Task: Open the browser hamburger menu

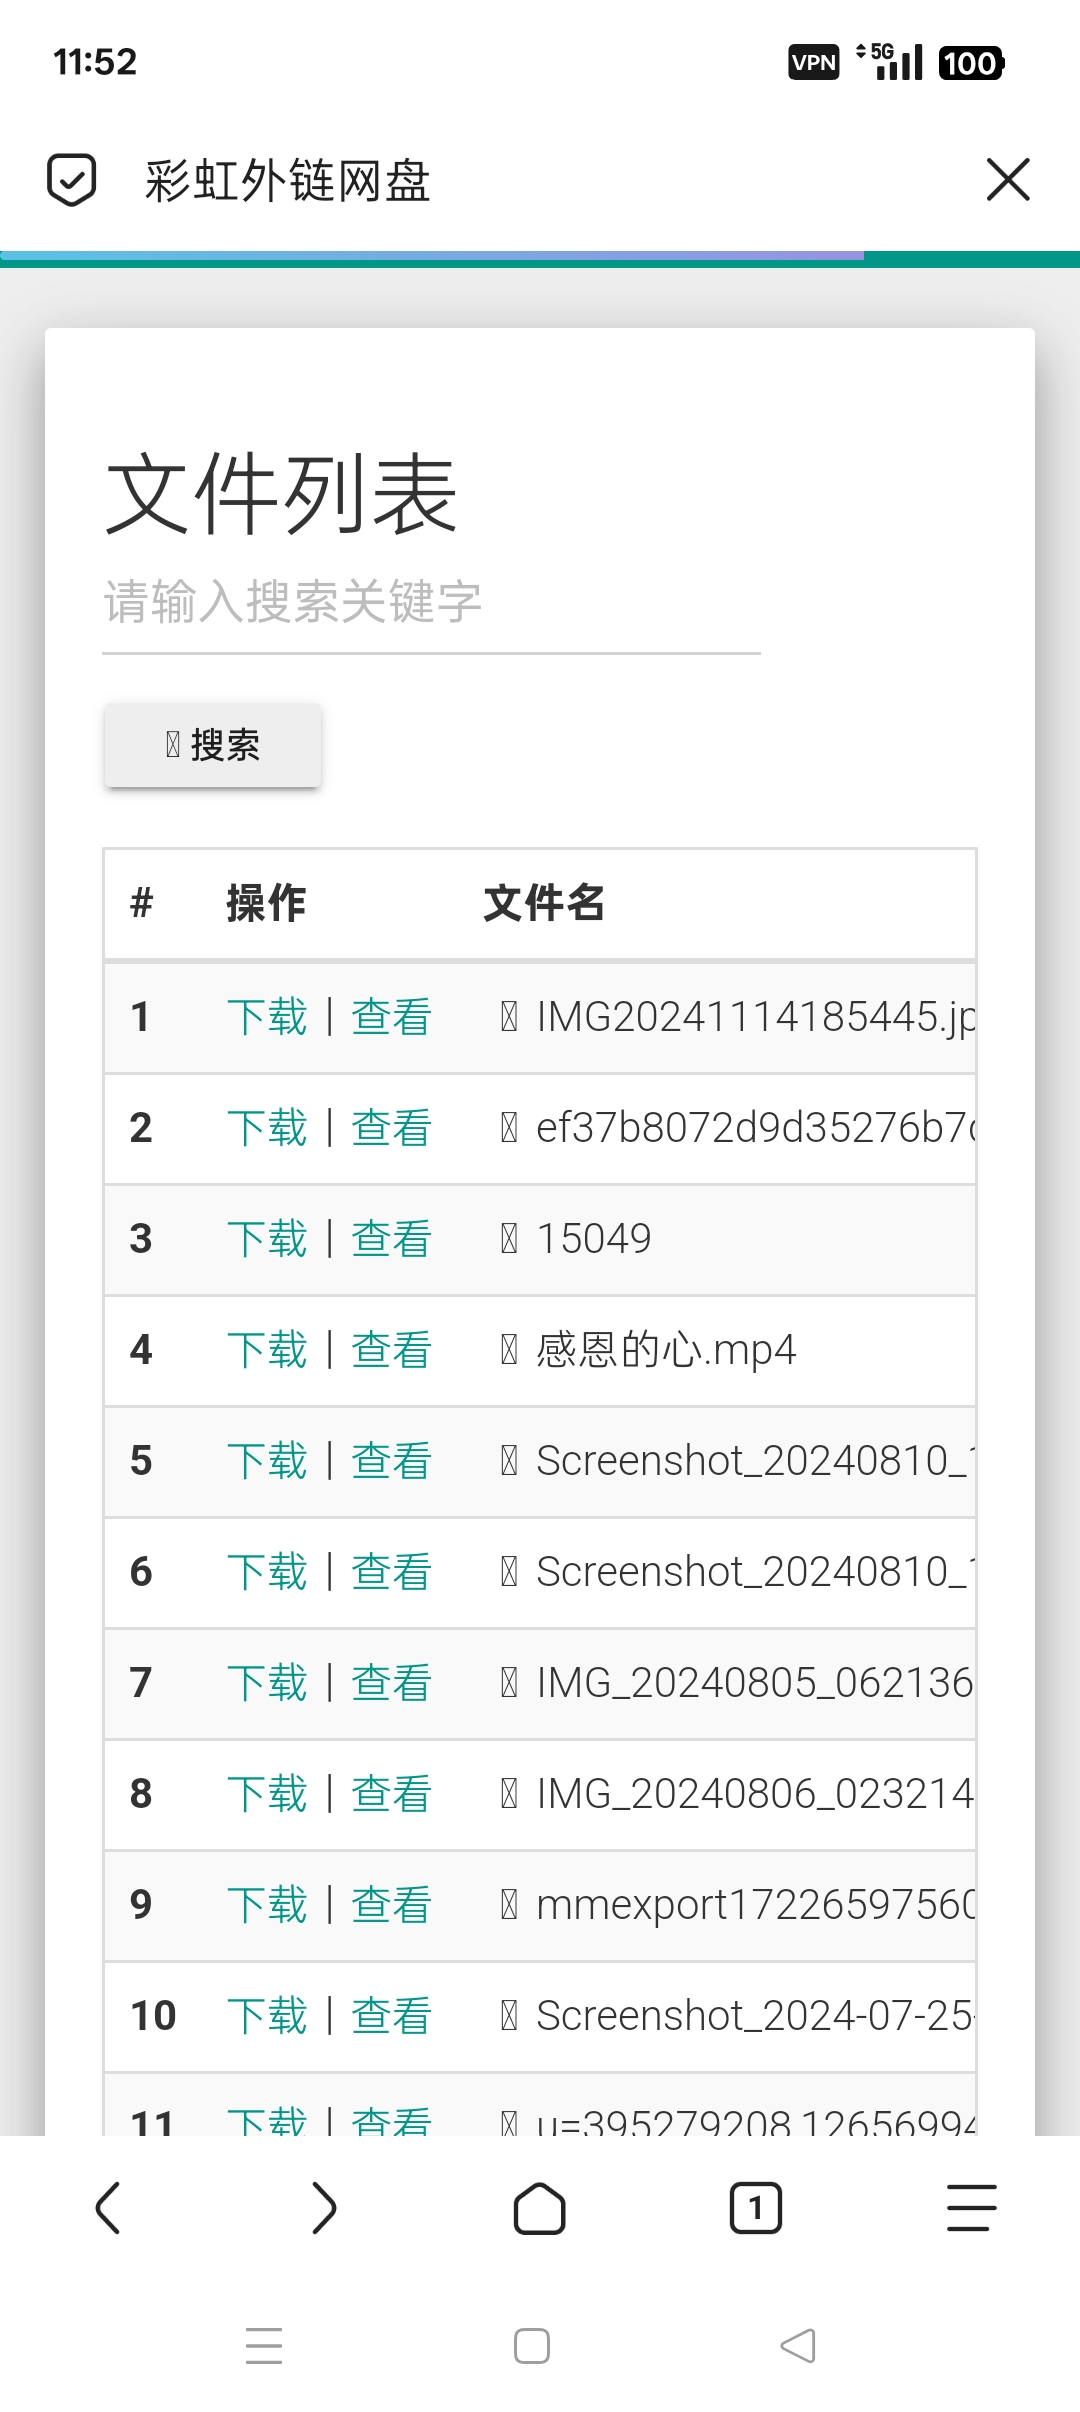Action: pos(971,2207)
